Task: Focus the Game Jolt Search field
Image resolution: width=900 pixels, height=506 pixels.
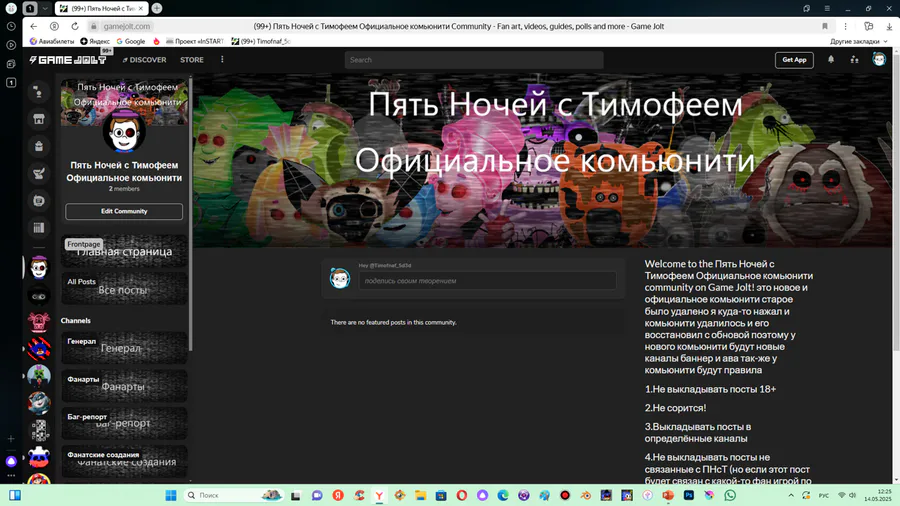Action: (474, 60)
